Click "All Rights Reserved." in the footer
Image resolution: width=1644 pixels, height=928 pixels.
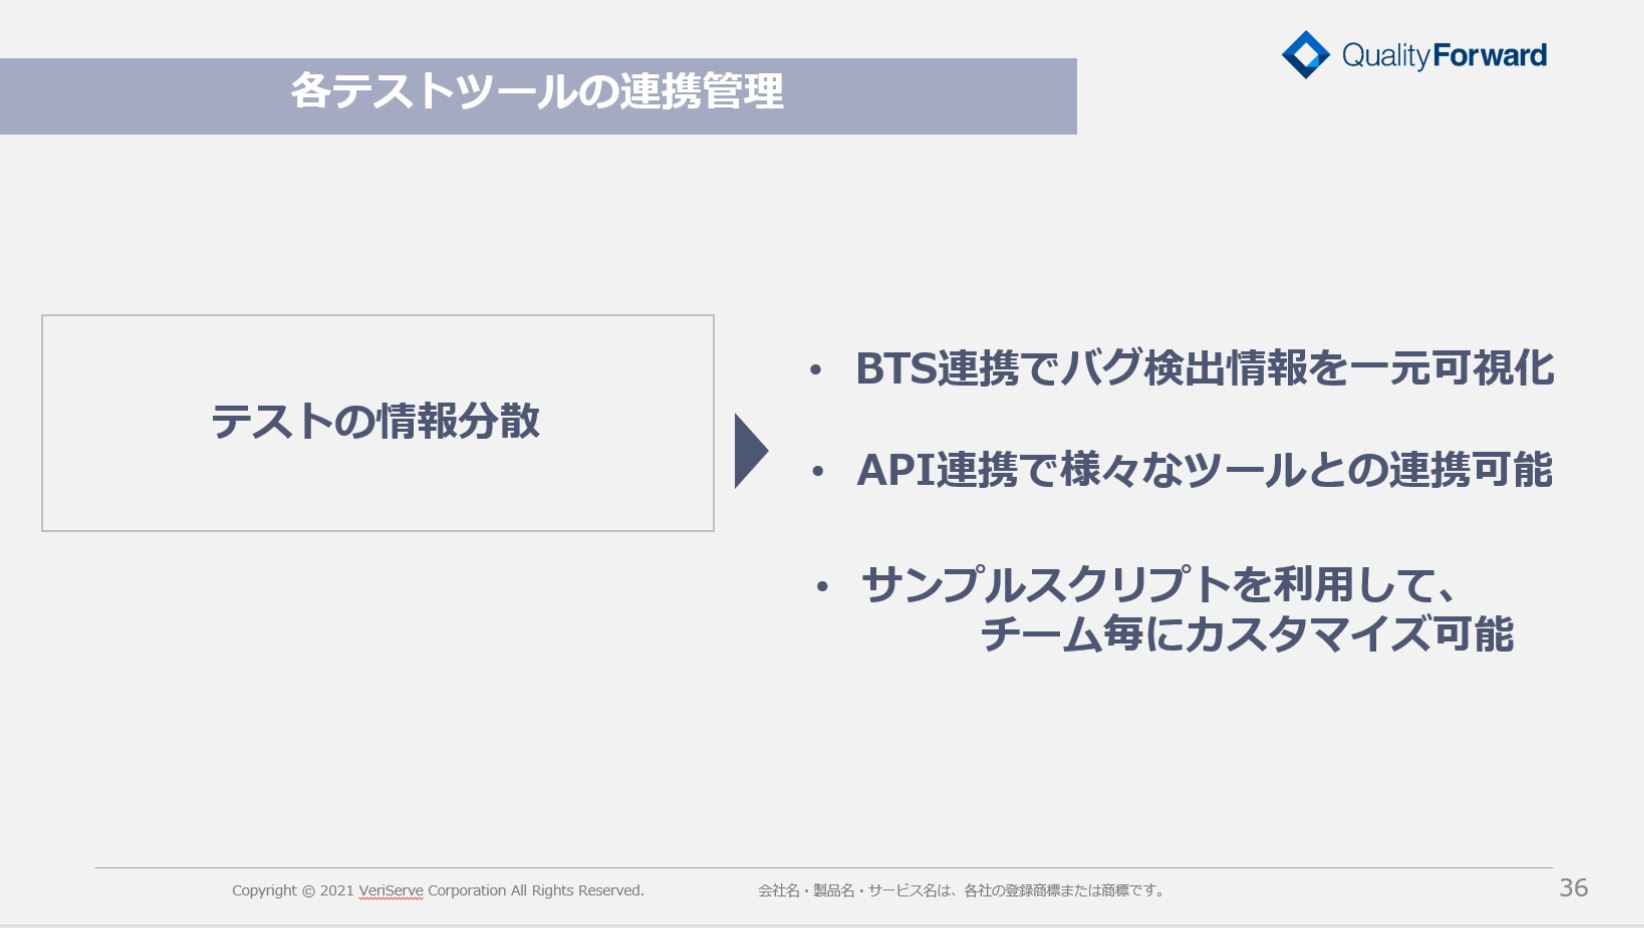[577, 891]
